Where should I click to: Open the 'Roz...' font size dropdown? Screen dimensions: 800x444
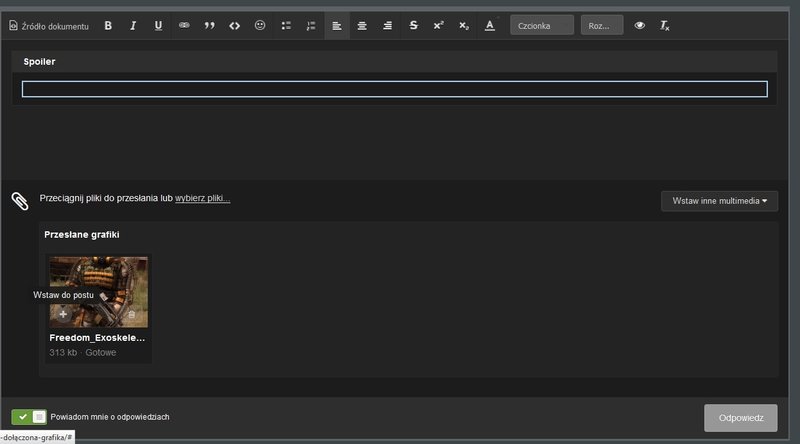click(602, 26)
